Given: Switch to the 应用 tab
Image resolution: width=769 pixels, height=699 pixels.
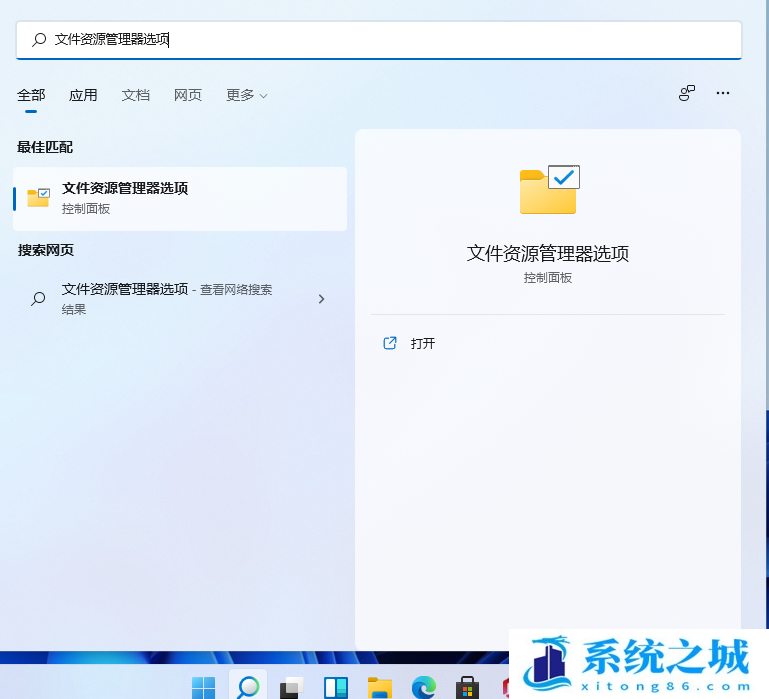Looking at the screenshot, I should coord(83,95).
